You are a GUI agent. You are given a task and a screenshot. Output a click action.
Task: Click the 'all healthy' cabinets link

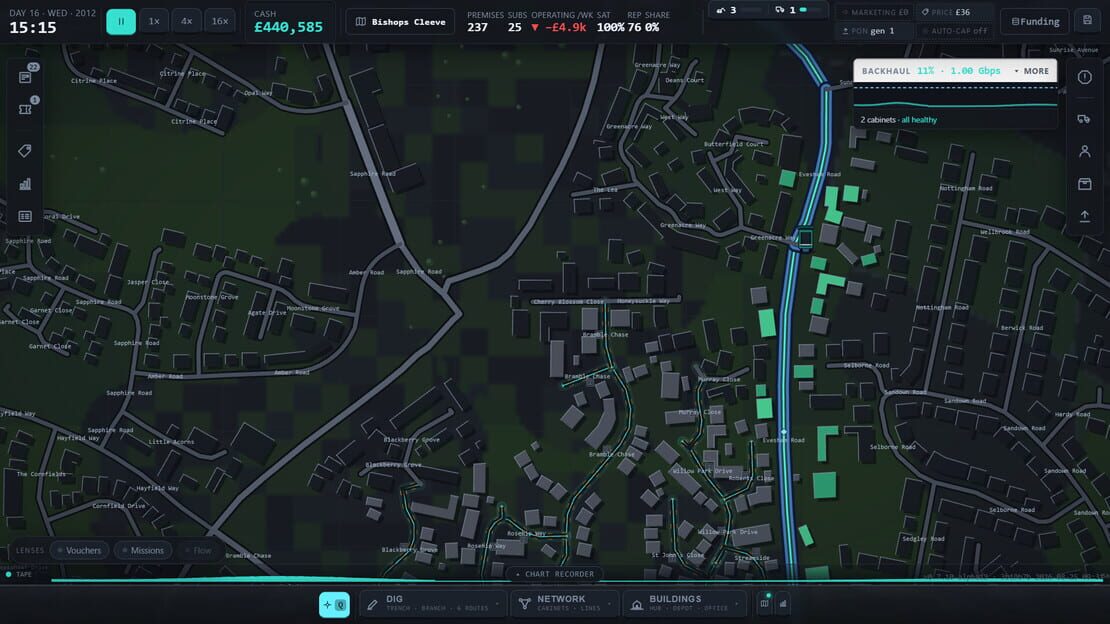click(x=919, y=120)
